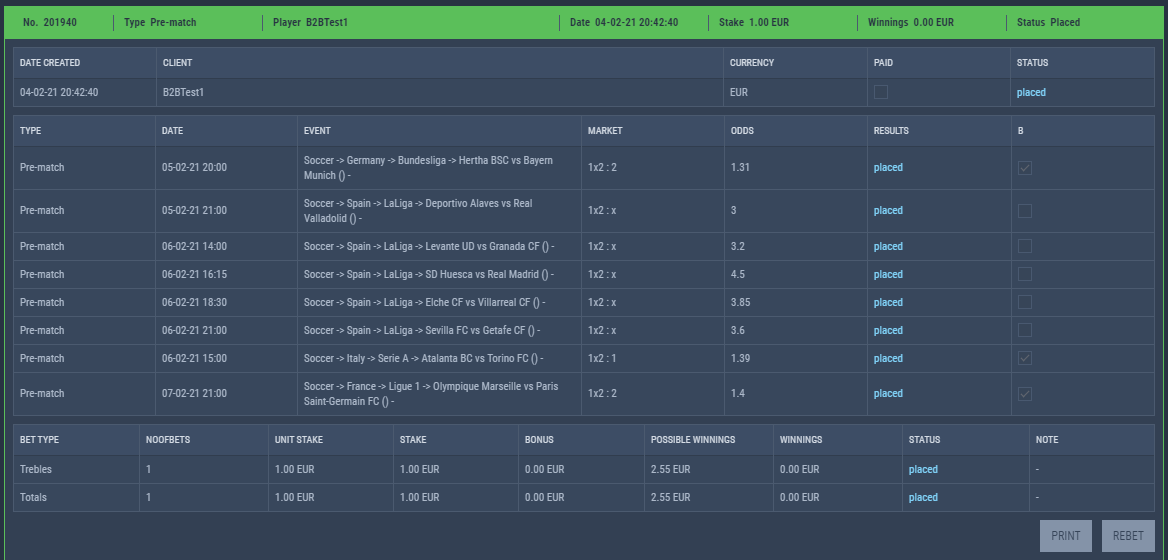Toggle B checkbox for SD Huesca vs Real Madrid
The image size is (1168, 560).
tap(1025, 275)
